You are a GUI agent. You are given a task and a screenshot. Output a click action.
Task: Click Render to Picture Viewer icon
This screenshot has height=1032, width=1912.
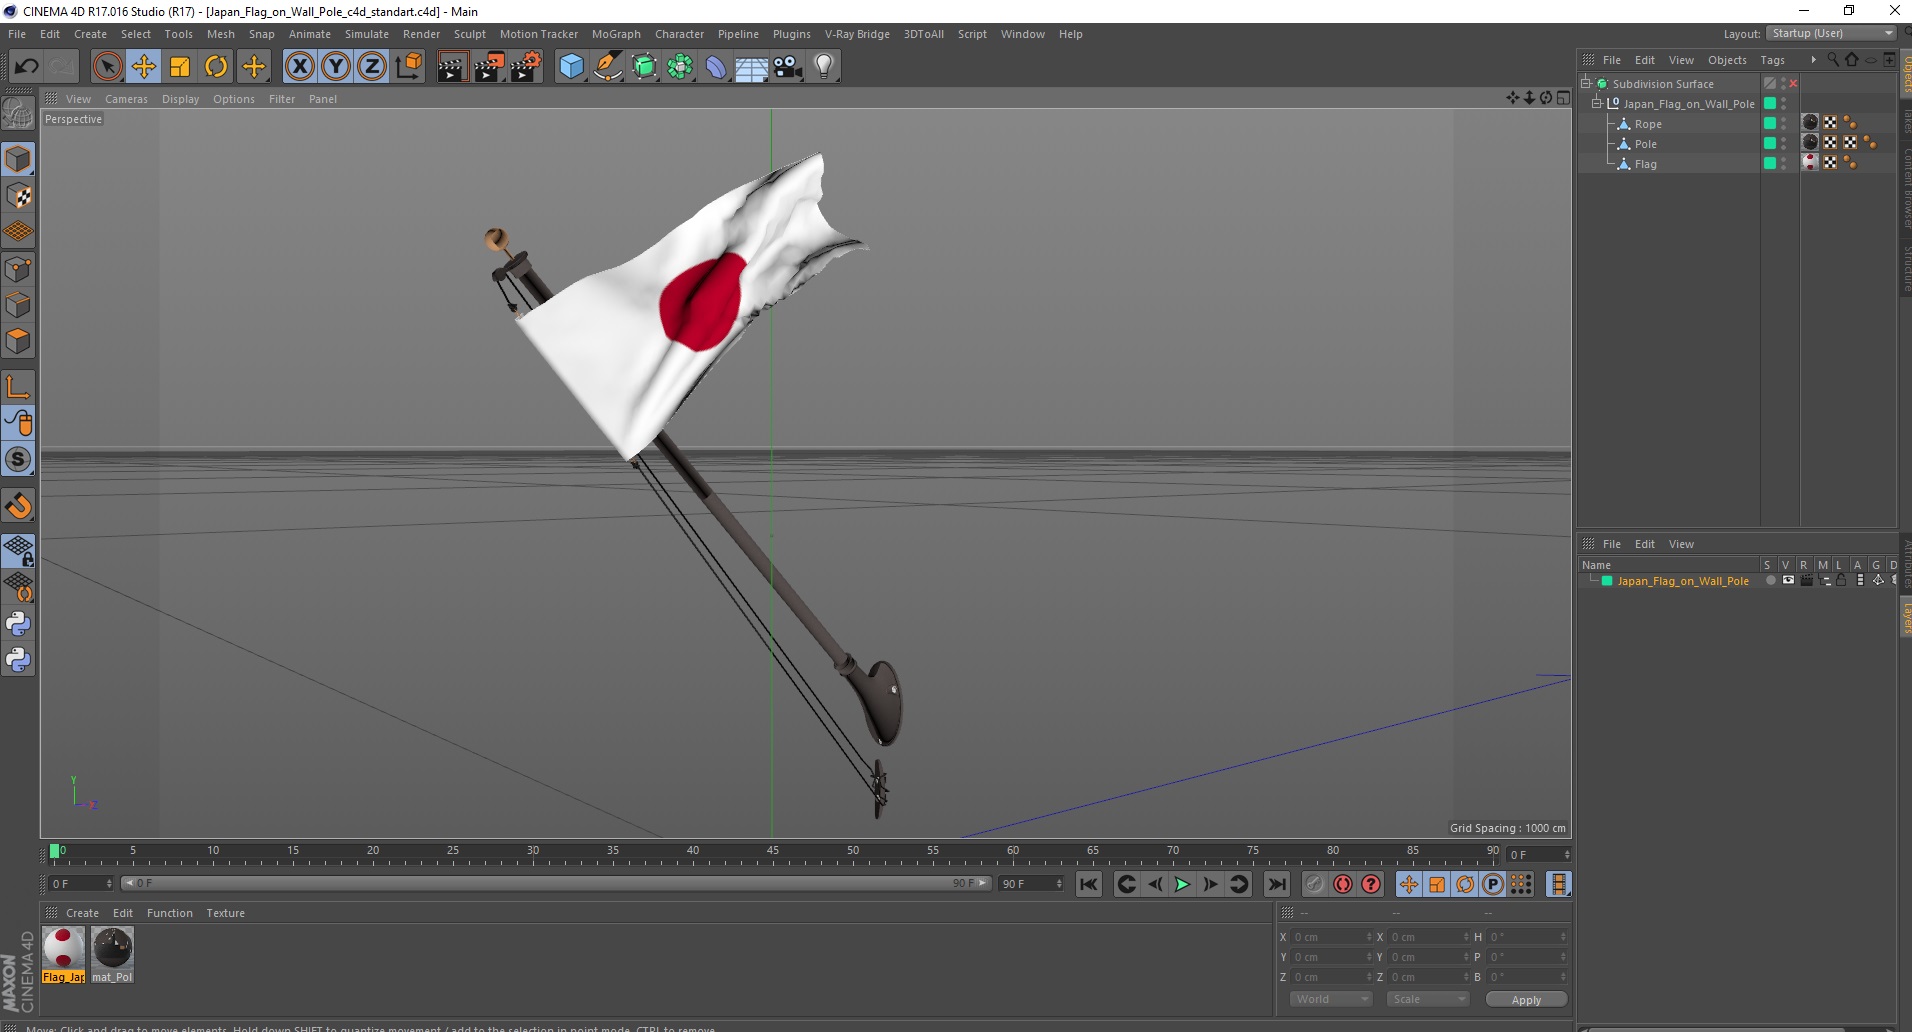coord(489,67)
